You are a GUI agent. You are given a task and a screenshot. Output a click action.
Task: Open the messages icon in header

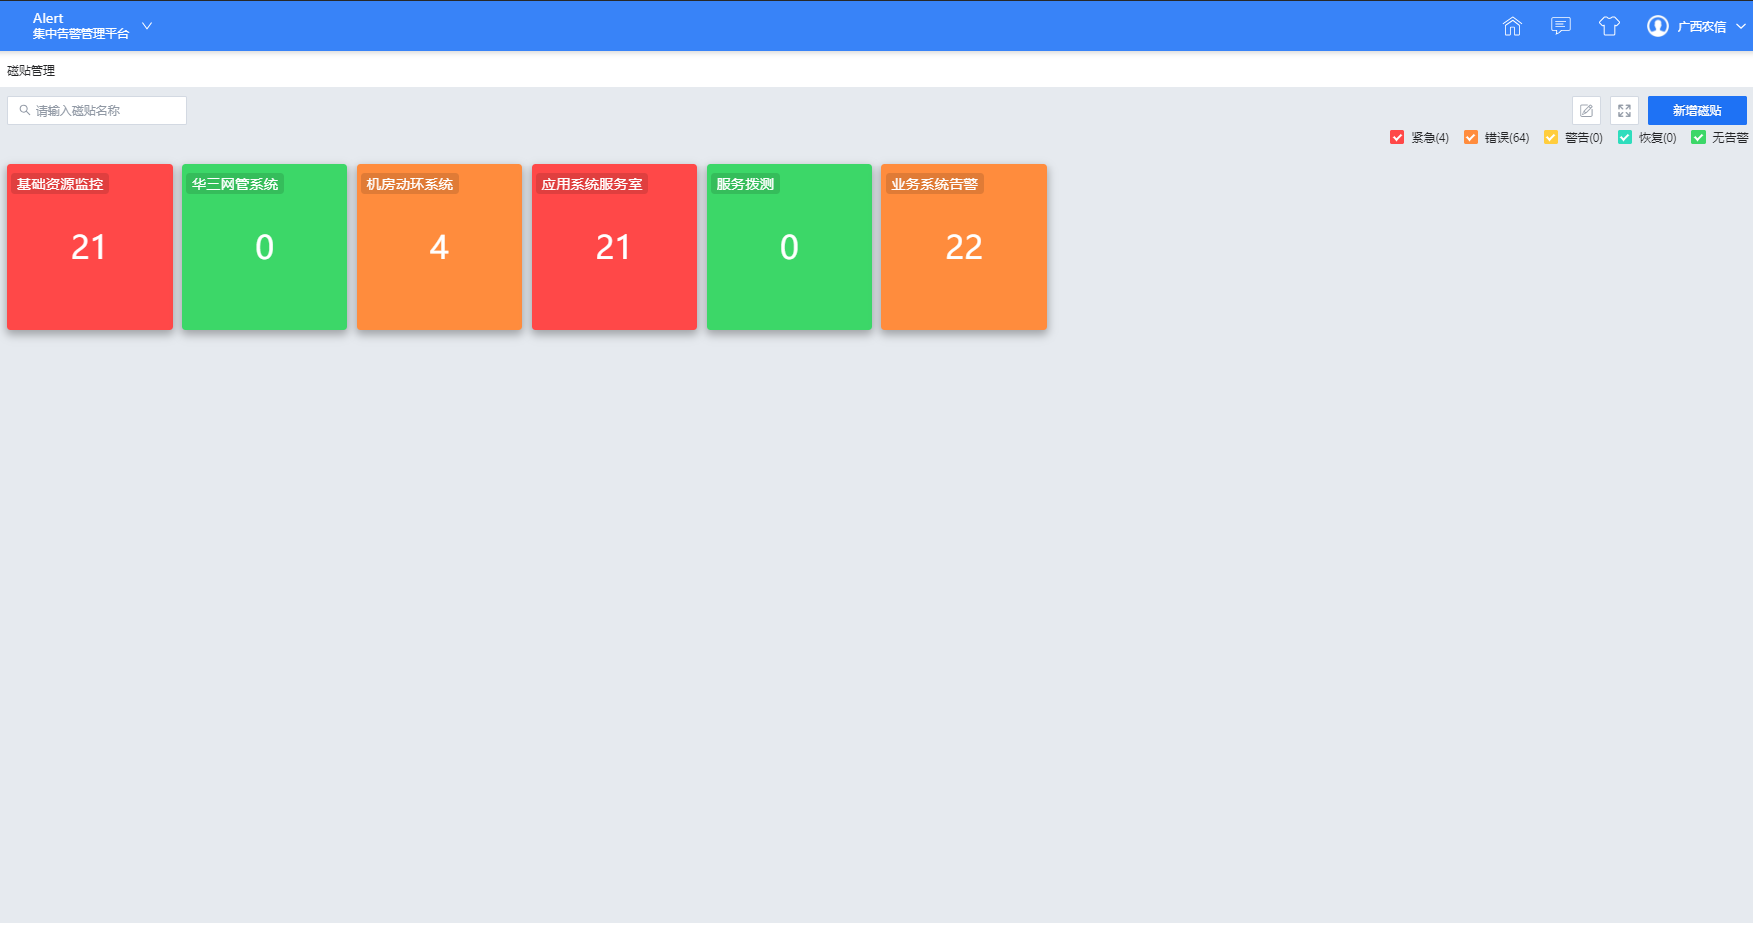[1561, 26]
